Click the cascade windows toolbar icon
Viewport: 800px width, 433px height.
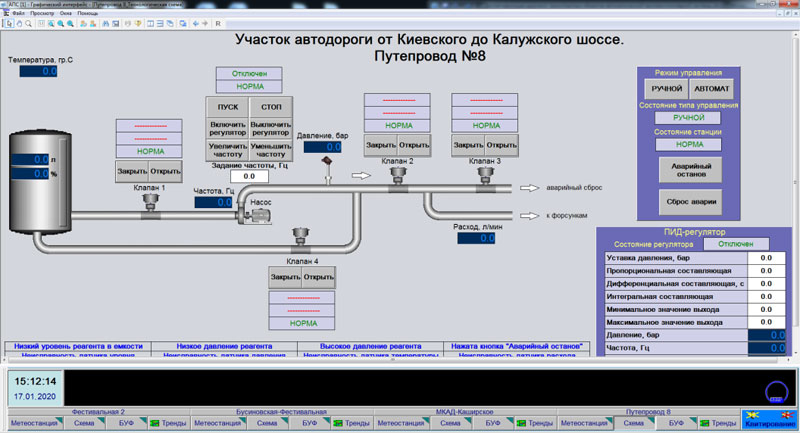pyautogui.click(x=170, y=23)
